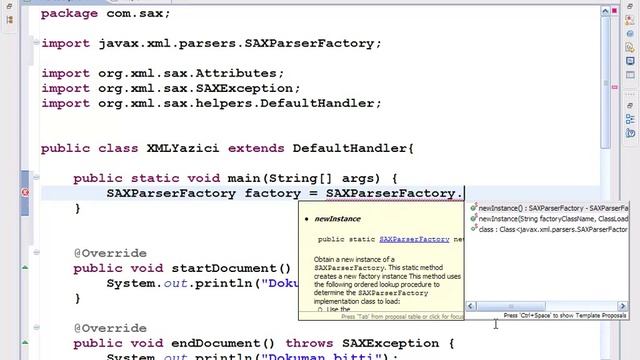Click override marker next to startDocument method
The height and width of the screenshot is (360, 640).
(x=25, y=267)
